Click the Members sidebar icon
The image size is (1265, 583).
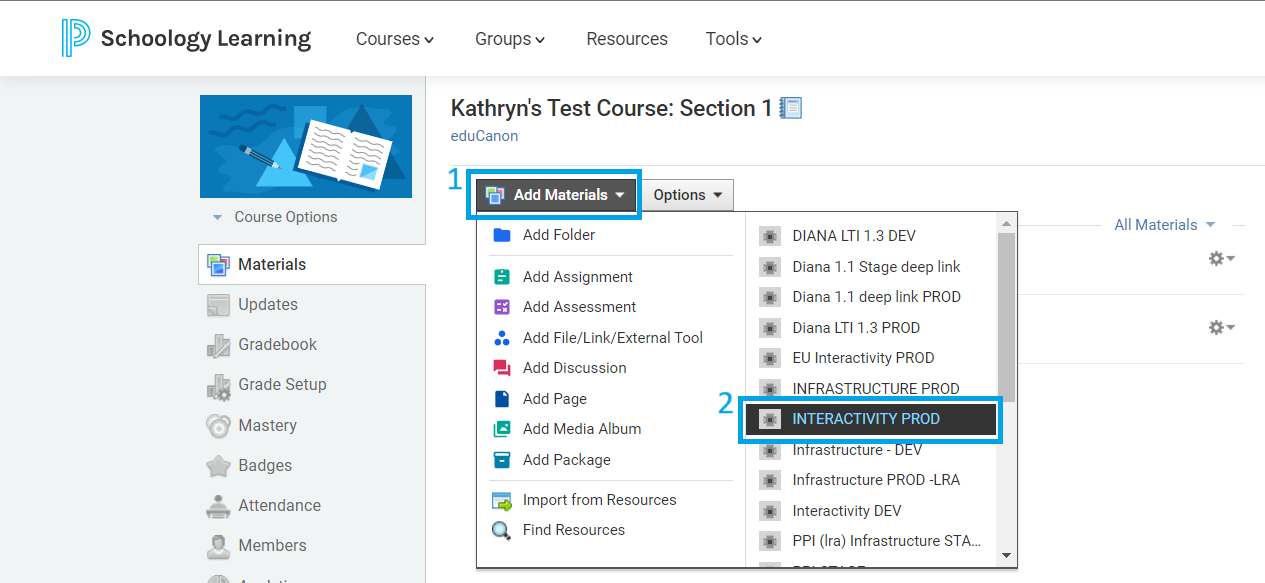tap(218, 546)
